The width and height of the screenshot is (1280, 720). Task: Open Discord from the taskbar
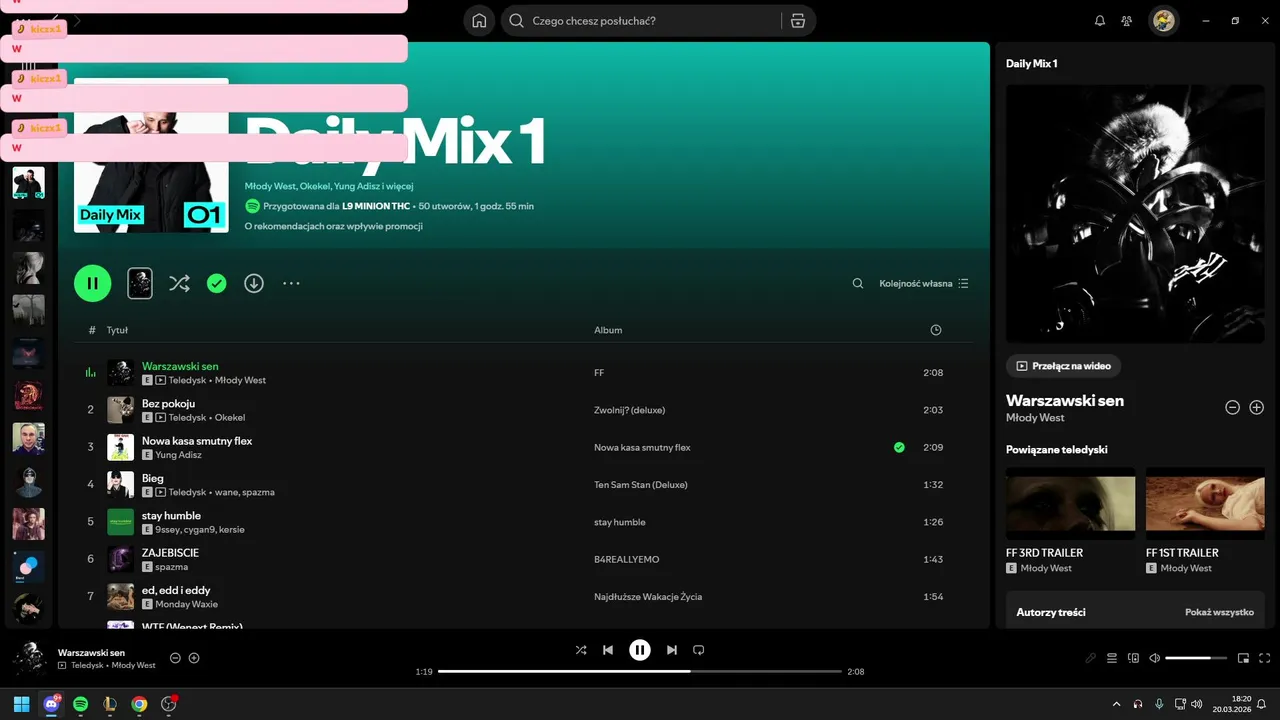pyautogui.click(x=52, y=704)
